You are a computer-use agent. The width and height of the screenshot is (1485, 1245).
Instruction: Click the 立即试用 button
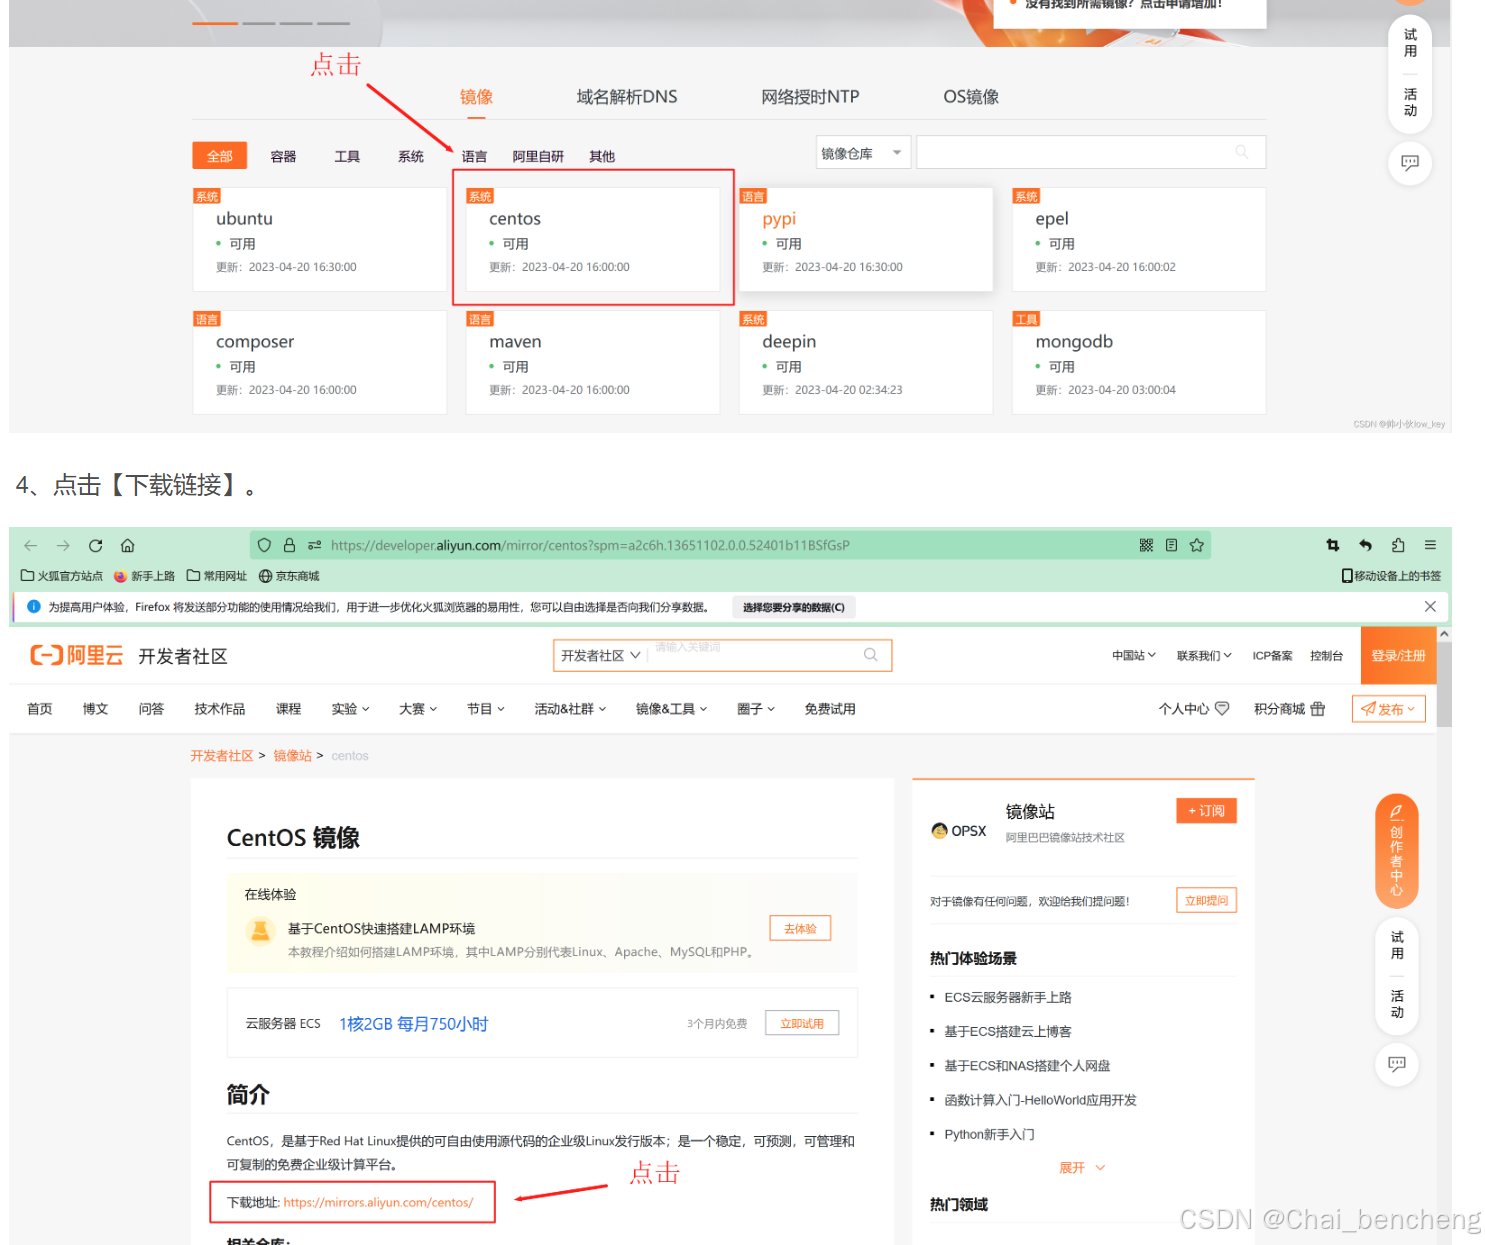[x=802, y=1023]
